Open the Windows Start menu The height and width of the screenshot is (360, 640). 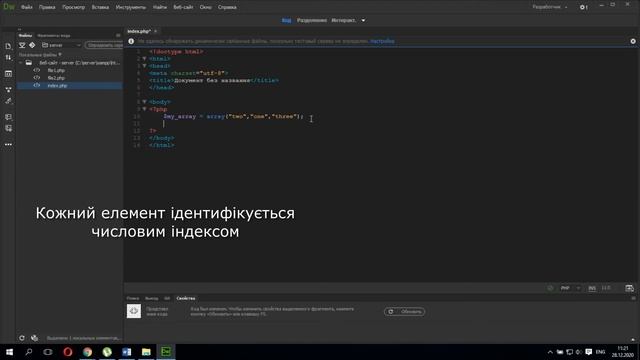(x=9, y=352)
